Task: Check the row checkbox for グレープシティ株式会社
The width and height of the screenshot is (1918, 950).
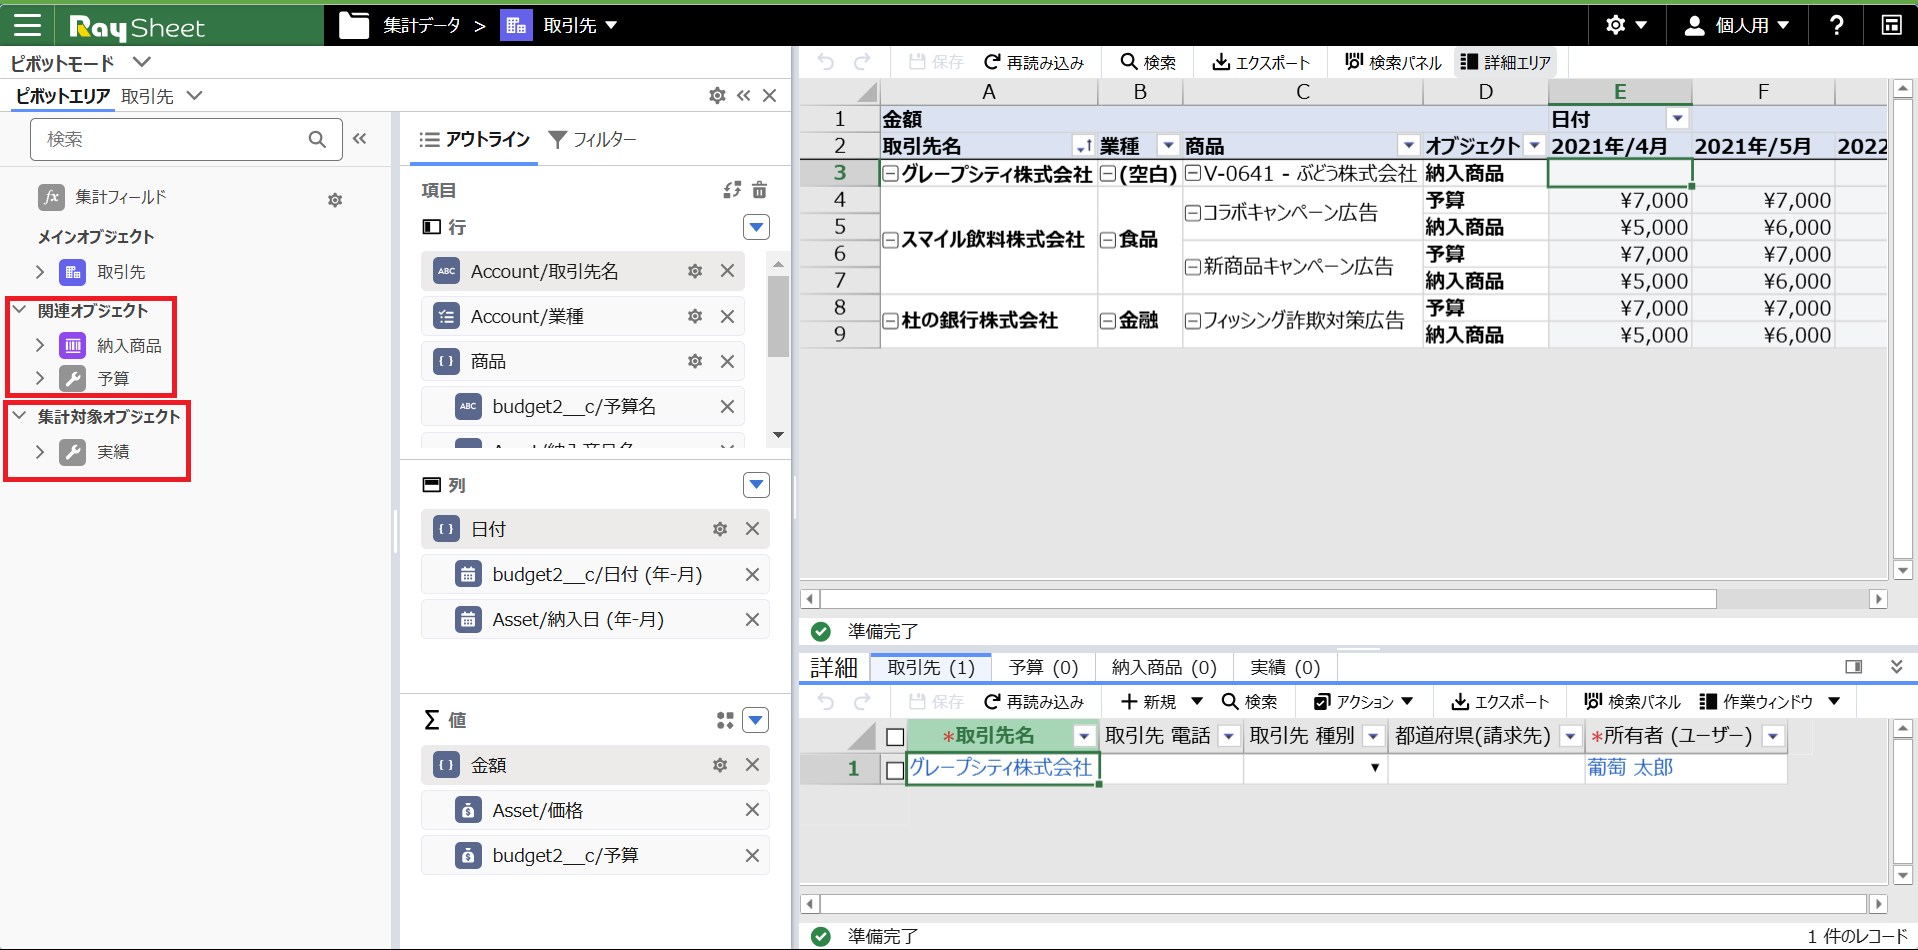Action: click(x=895, y=770)
